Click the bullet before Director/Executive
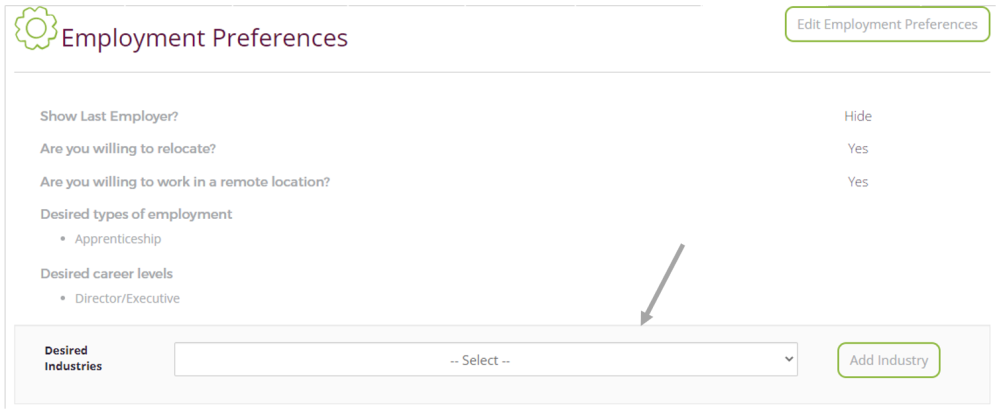999x410 pixels. click(x=62, y=298)
